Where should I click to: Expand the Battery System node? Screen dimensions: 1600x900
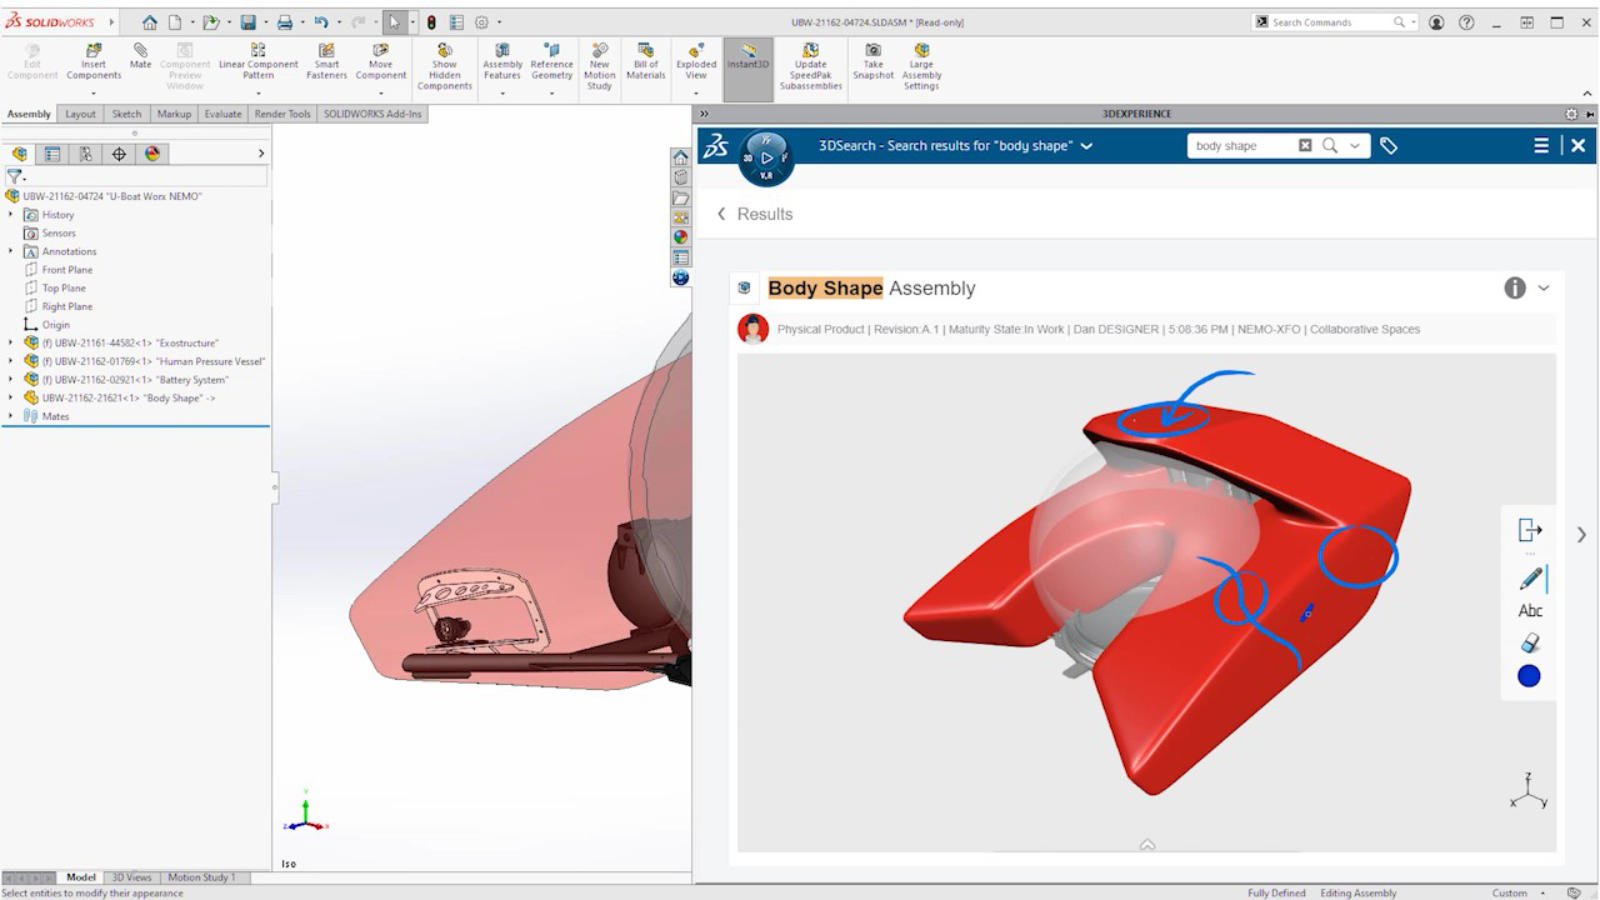tap(11, 379)
